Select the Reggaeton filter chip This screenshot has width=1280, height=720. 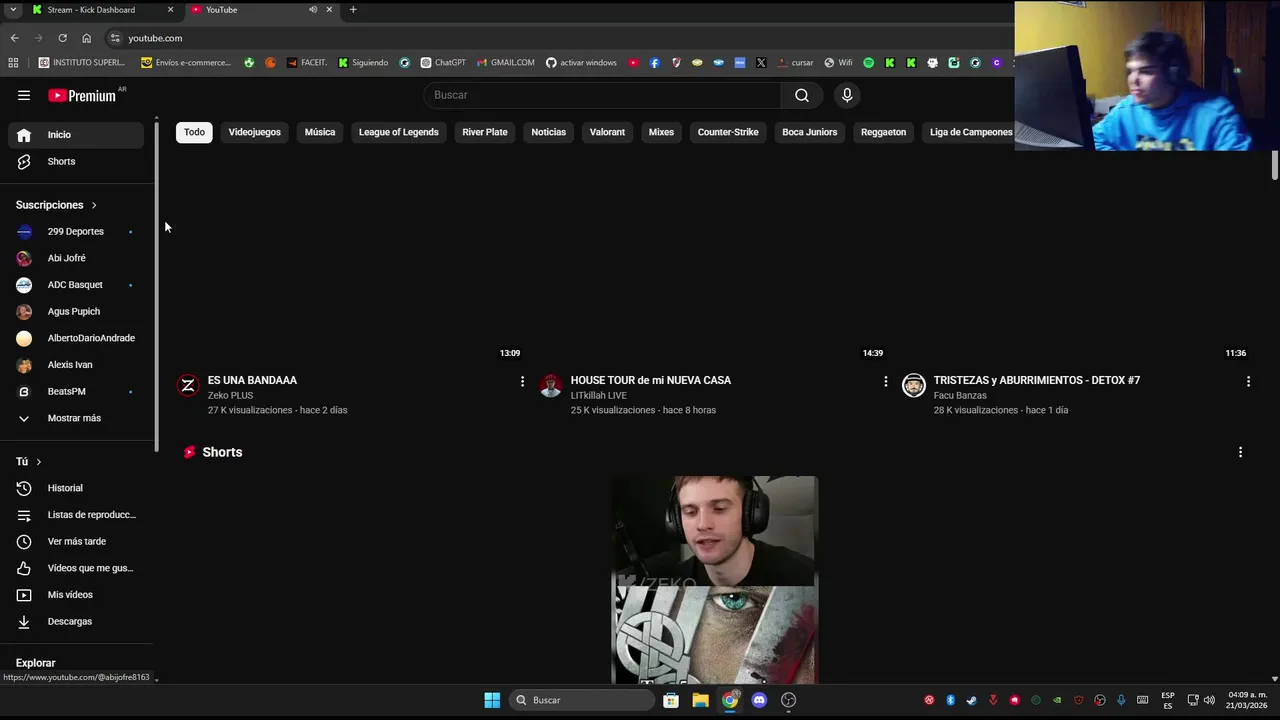[x=883, y=132]
